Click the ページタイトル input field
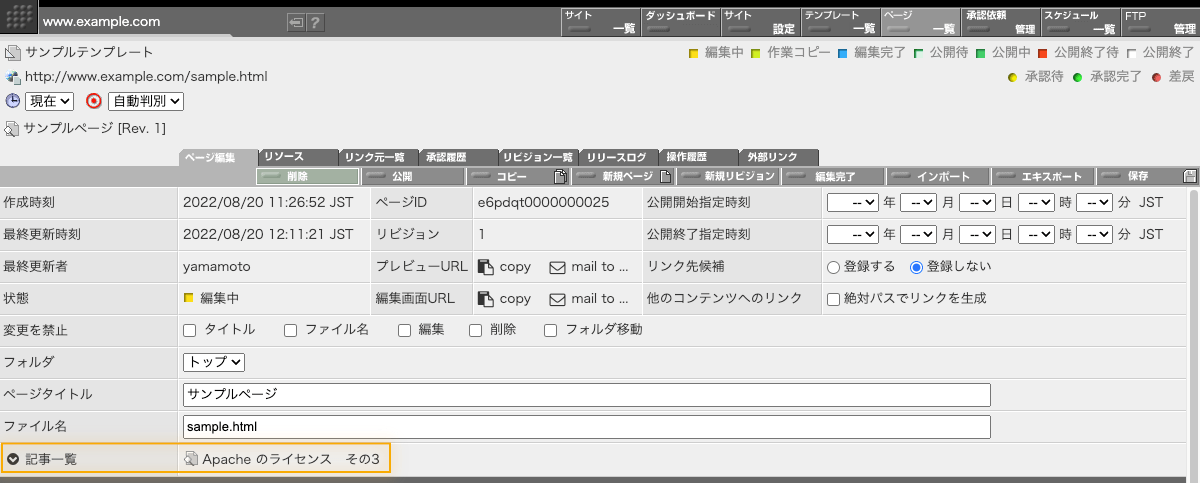This screenshot has width=1200, height=483. [x=586, y=394]
